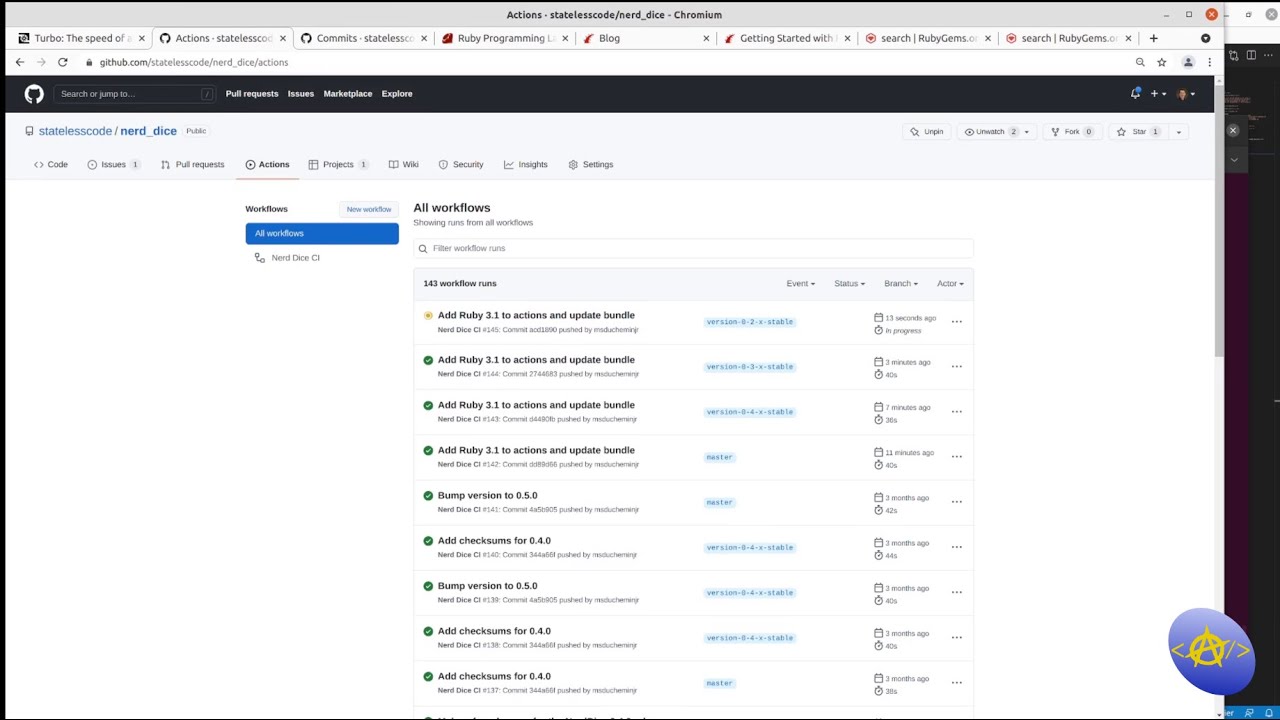Click the Filter workflow runs field
Image resolution: width=1280 pixels, height=720 pixels.
point(693,248)
